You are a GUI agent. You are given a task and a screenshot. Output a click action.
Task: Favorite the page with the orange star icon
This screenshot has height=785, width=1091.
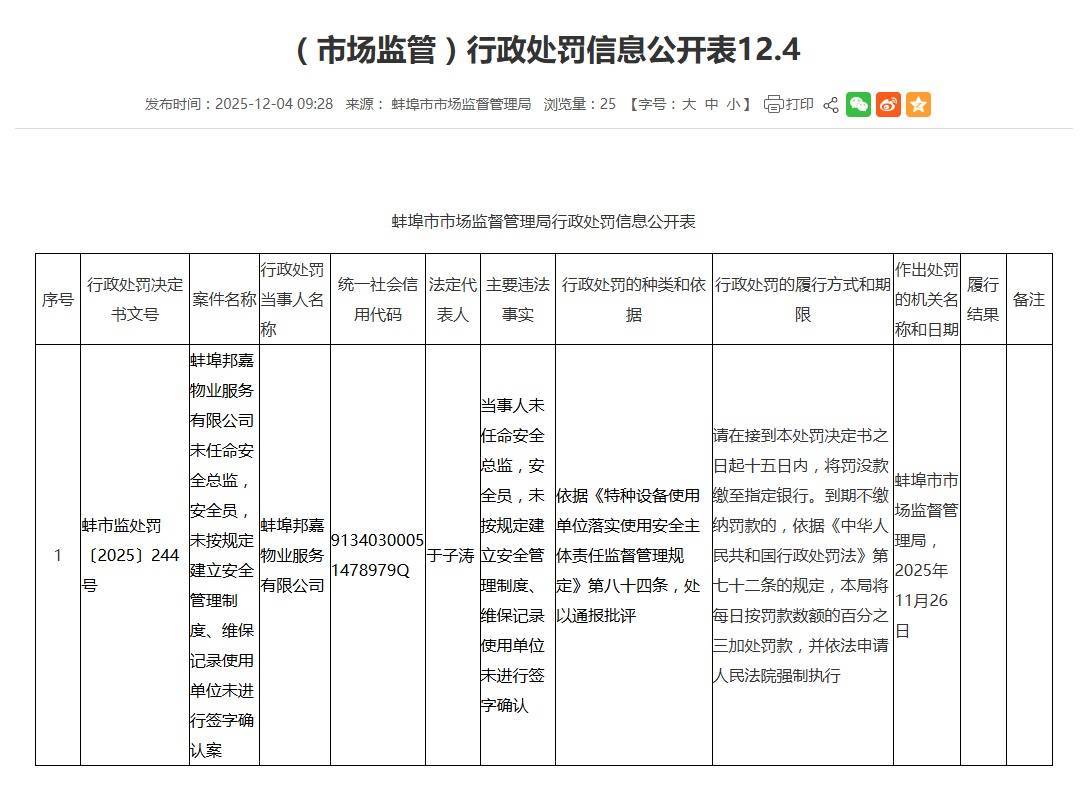(918, 103)
